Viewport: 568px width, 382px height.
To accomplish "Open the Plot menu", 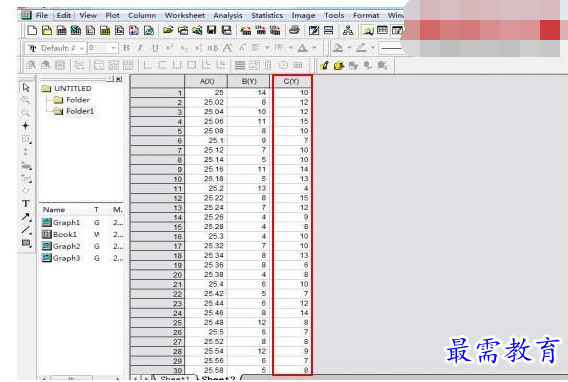I will (x=112, y=15).
